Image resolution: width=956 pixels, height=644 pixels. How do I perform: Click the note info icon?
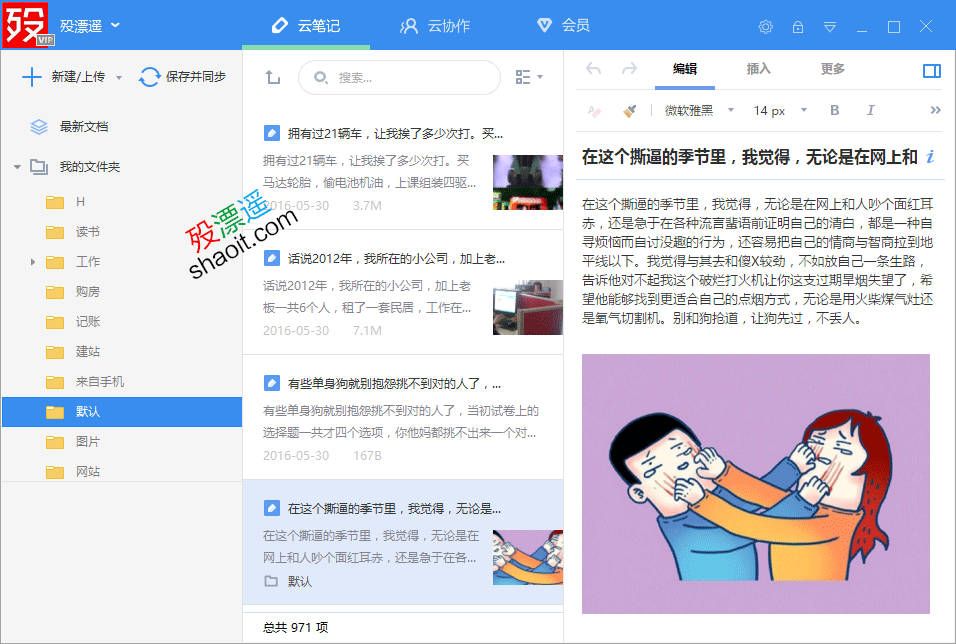click(930, 157)
